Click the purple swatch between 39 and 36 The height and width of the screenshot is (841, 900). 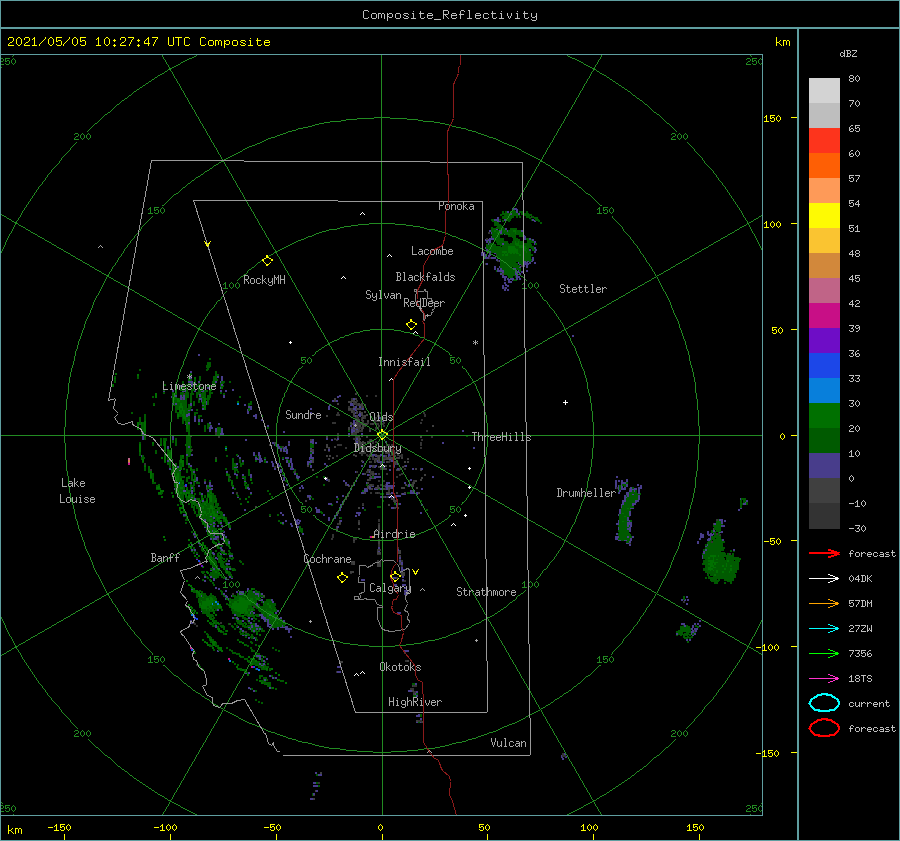(824, 340)
